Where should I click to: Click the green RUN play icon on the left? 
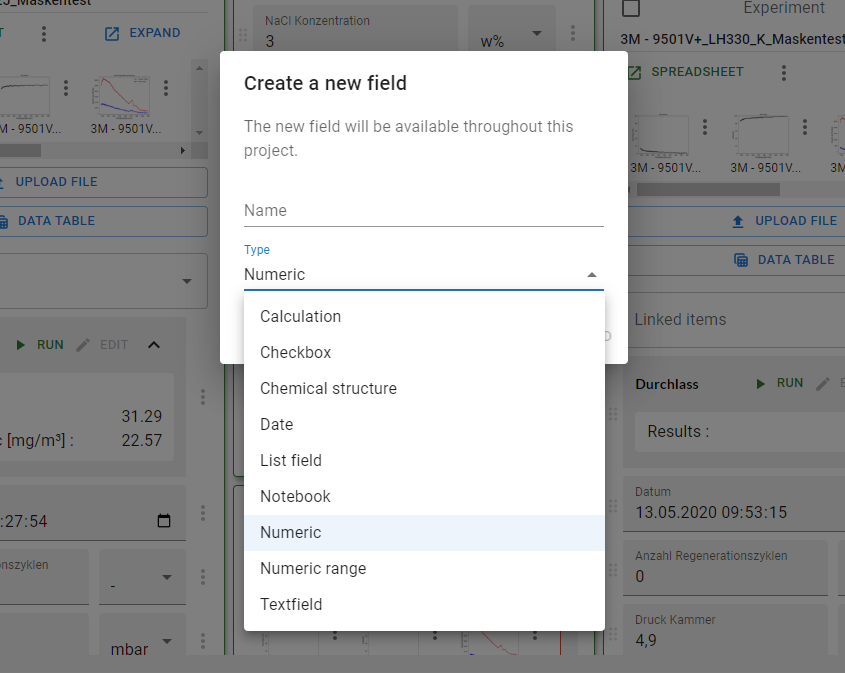click(21, 345)
